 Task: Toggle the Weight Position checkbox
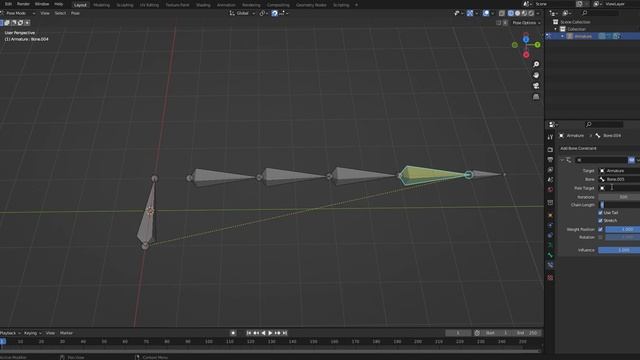point(600,229)
